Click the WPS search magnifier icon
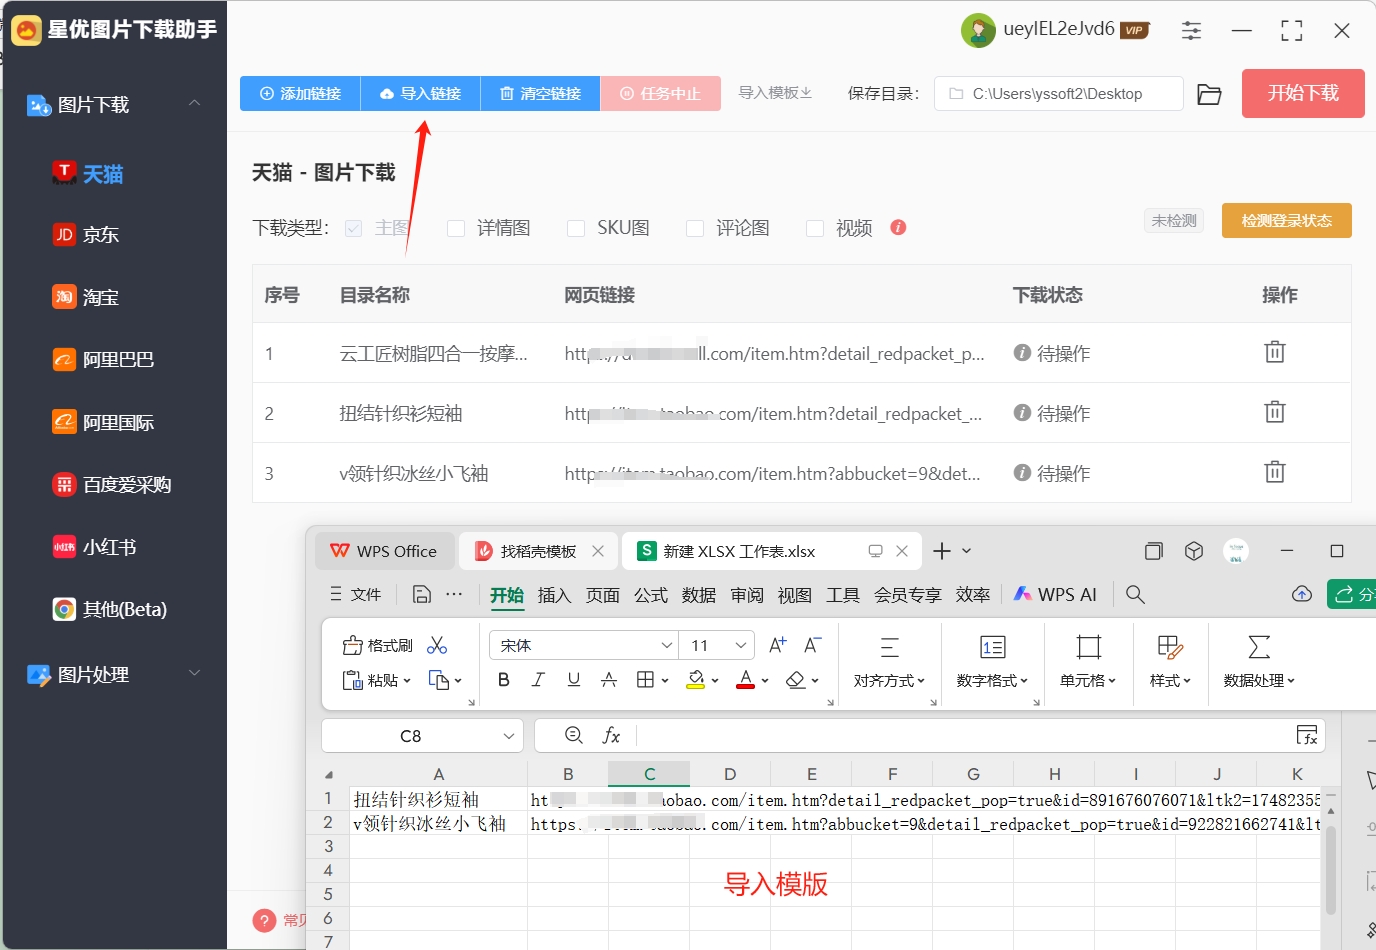Screen dimensions: 1376x950 click(x=1135, y=594)
